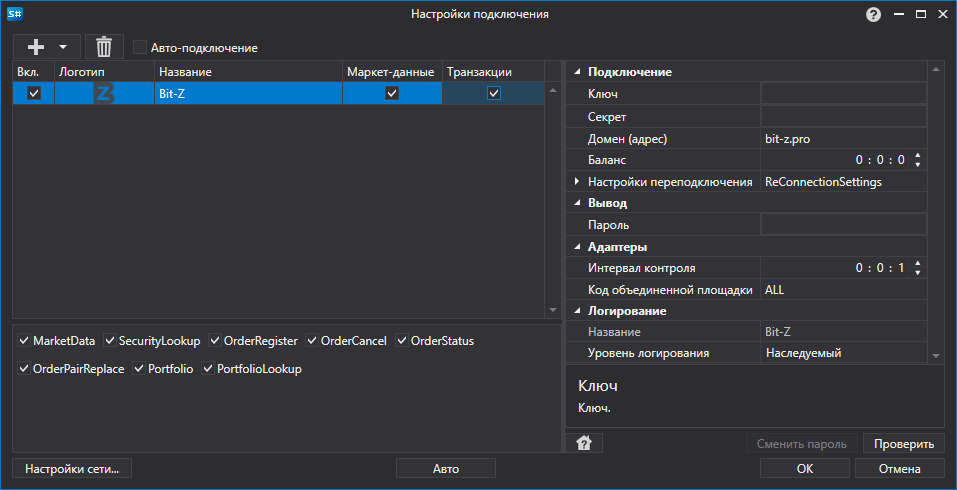Click property grid scroll up arrow
This screenshot has height=490, width=957.
click(936, 69)
